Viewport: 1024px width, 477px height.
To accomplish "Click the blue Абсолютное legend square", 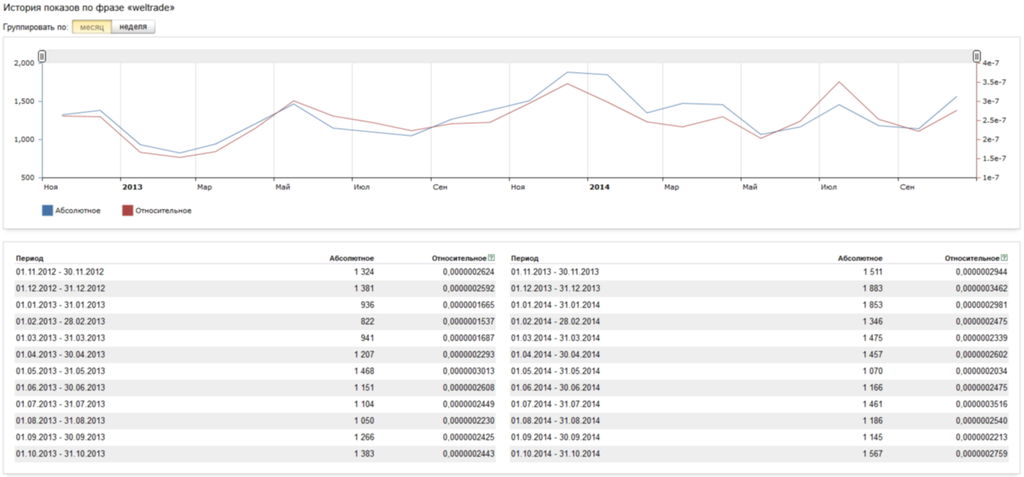I will (x=47, y=211).
